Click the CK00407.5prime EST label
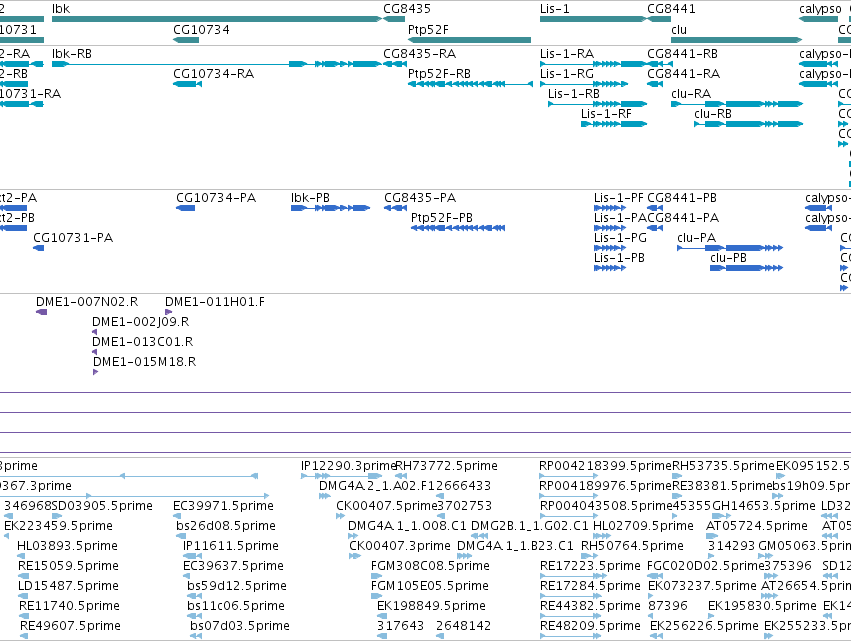This screenshot has width=851, height=641. (386, 506)
